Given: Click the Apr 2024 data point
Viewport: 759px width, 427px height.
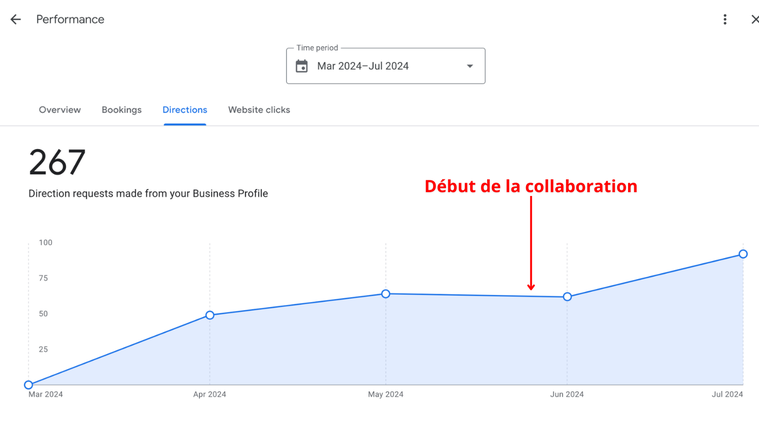Looking at the screenshot, I should pos(210,315).
